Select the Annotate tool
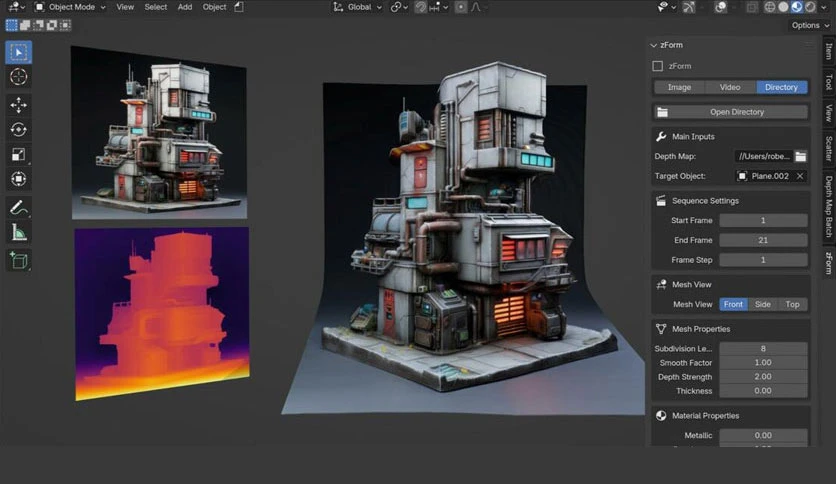Image resolution: width=836 pixels, height=484 pixels. (19, 207)
